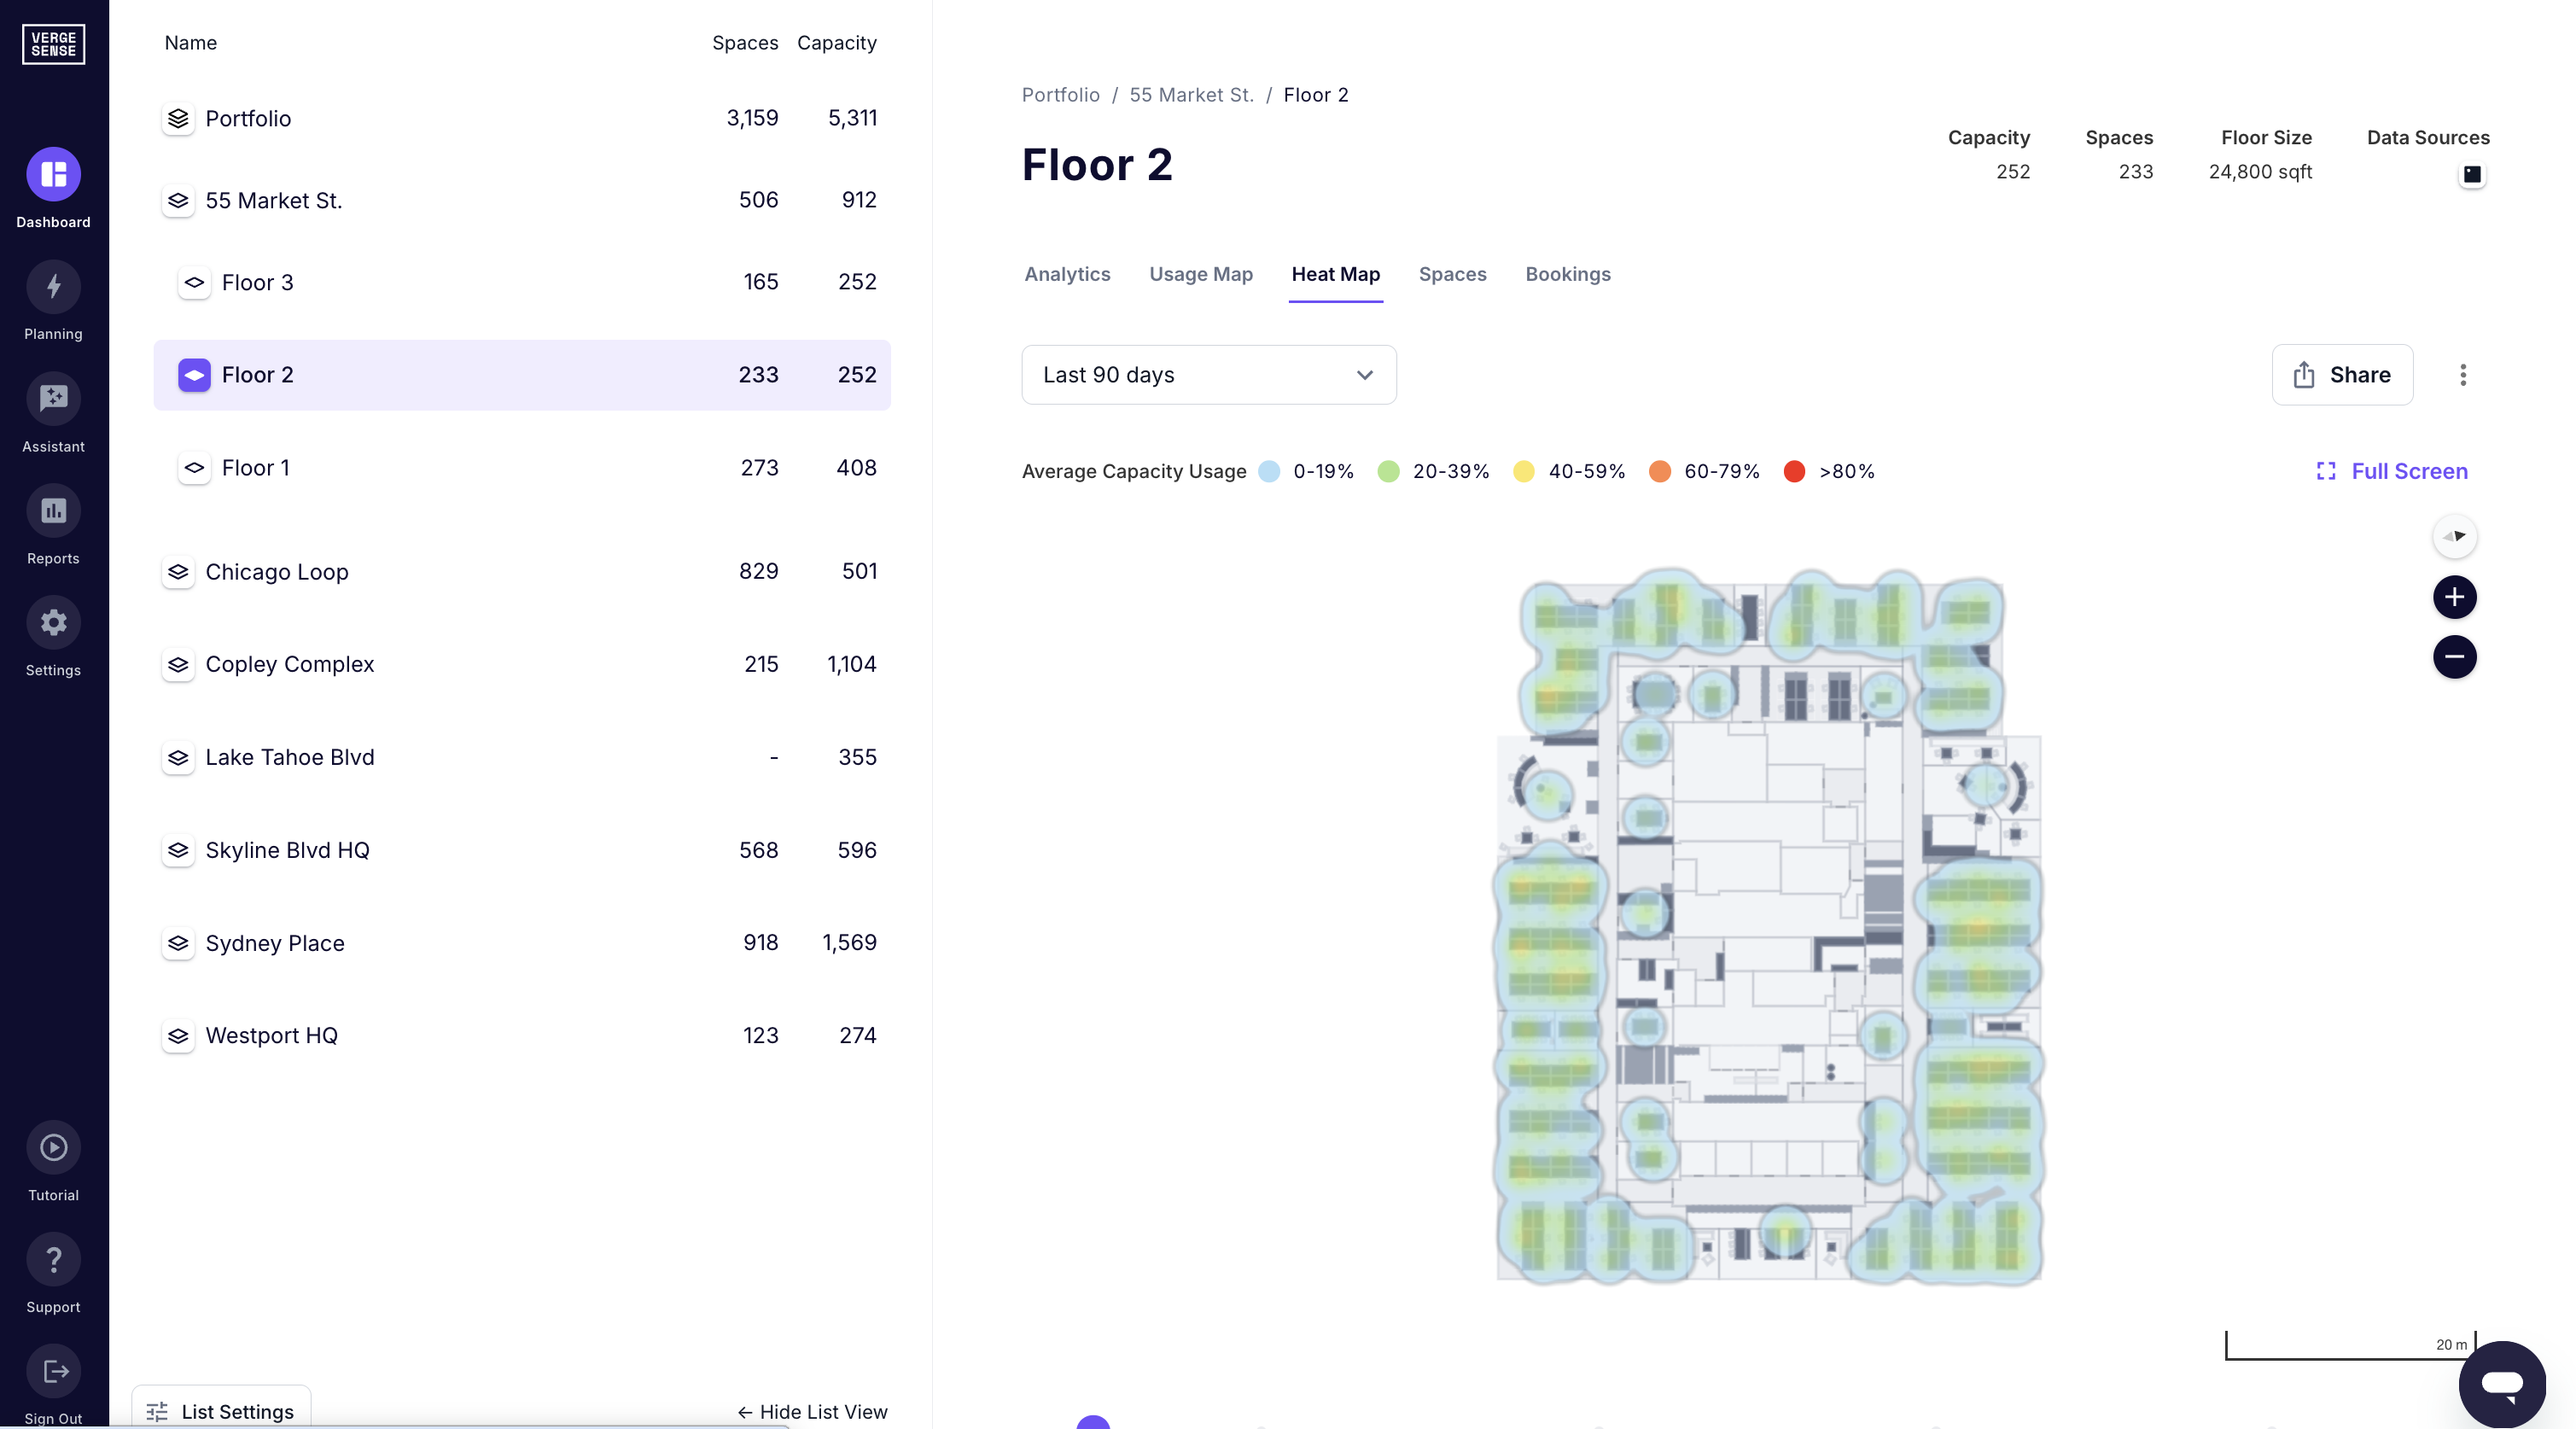Screen dimensions: 2576x1429
Task: Click the Share button
Action: (x=2342, y=375)
